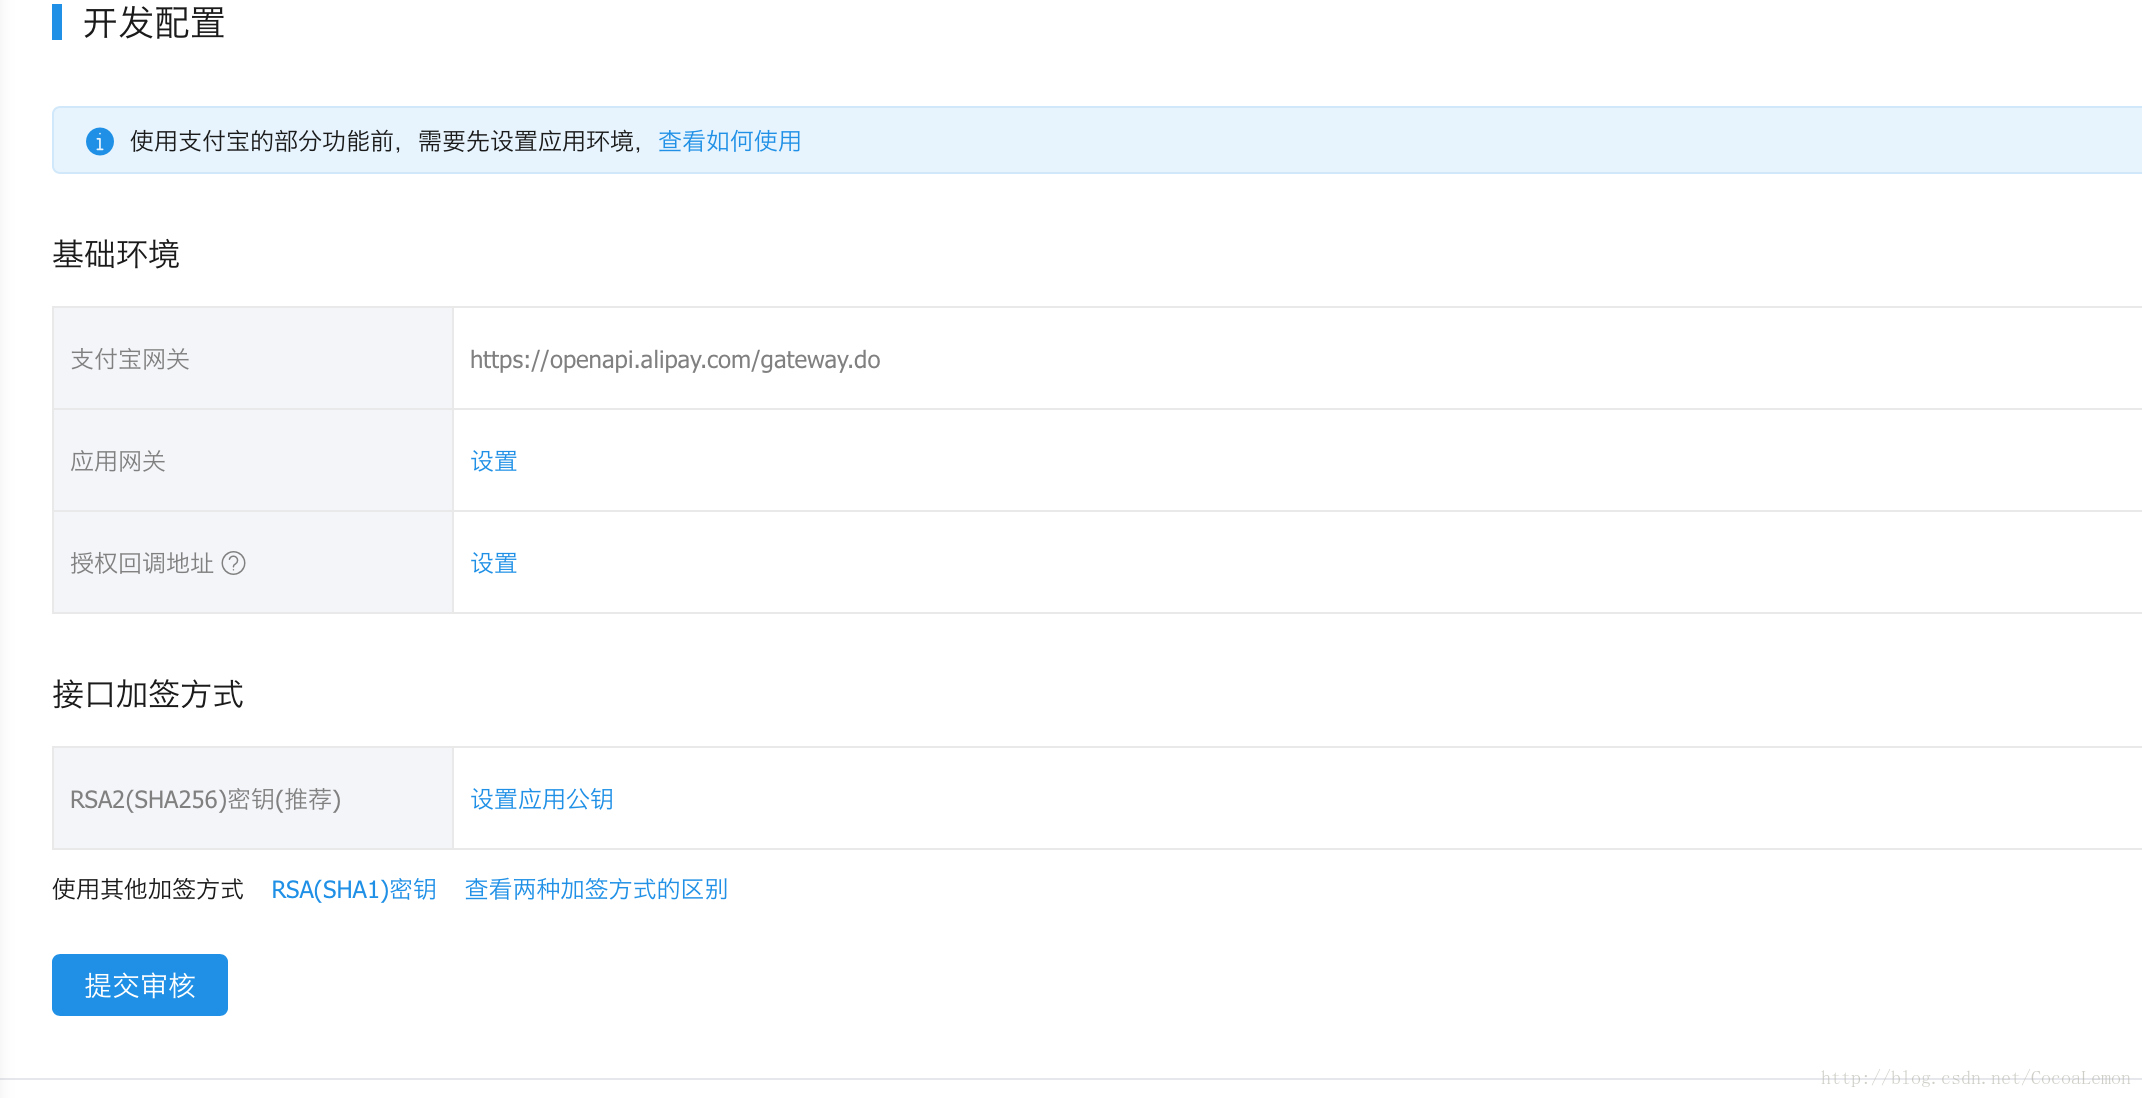Screen dimensions: 2142x1098
Task: Click 设置 for 授权回调地址
Action: pyautogui.click(x=493, y=563)
